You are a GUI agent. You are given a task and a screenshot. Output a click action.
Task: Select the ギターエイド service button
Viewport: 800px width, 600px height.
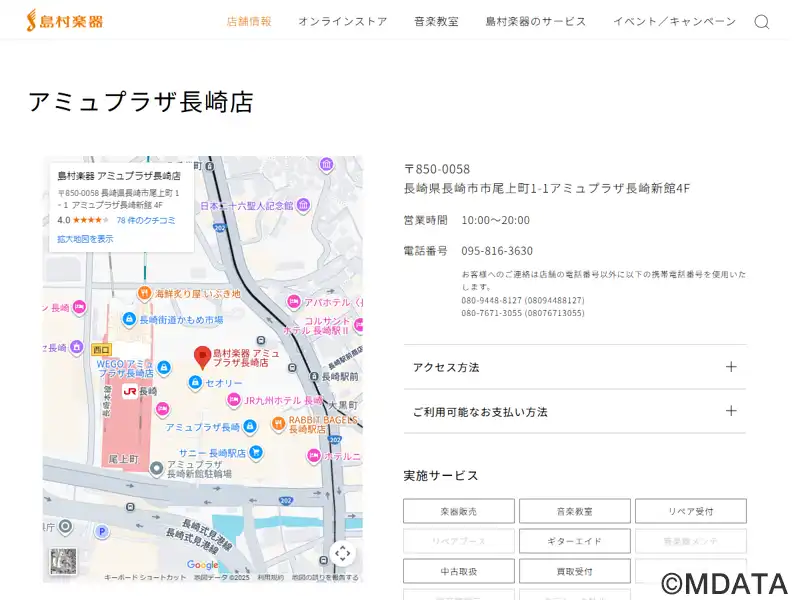pyautogui.click(x=574, y=541)
